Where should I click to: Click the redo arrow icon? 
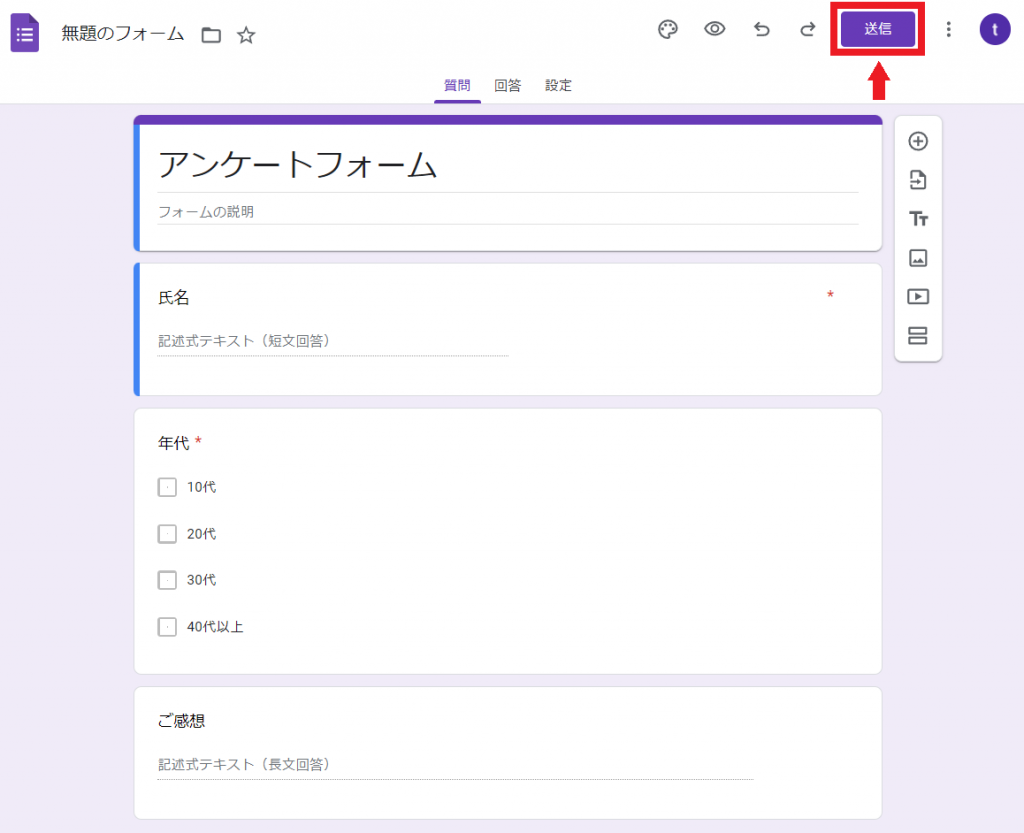pos(808,29)
